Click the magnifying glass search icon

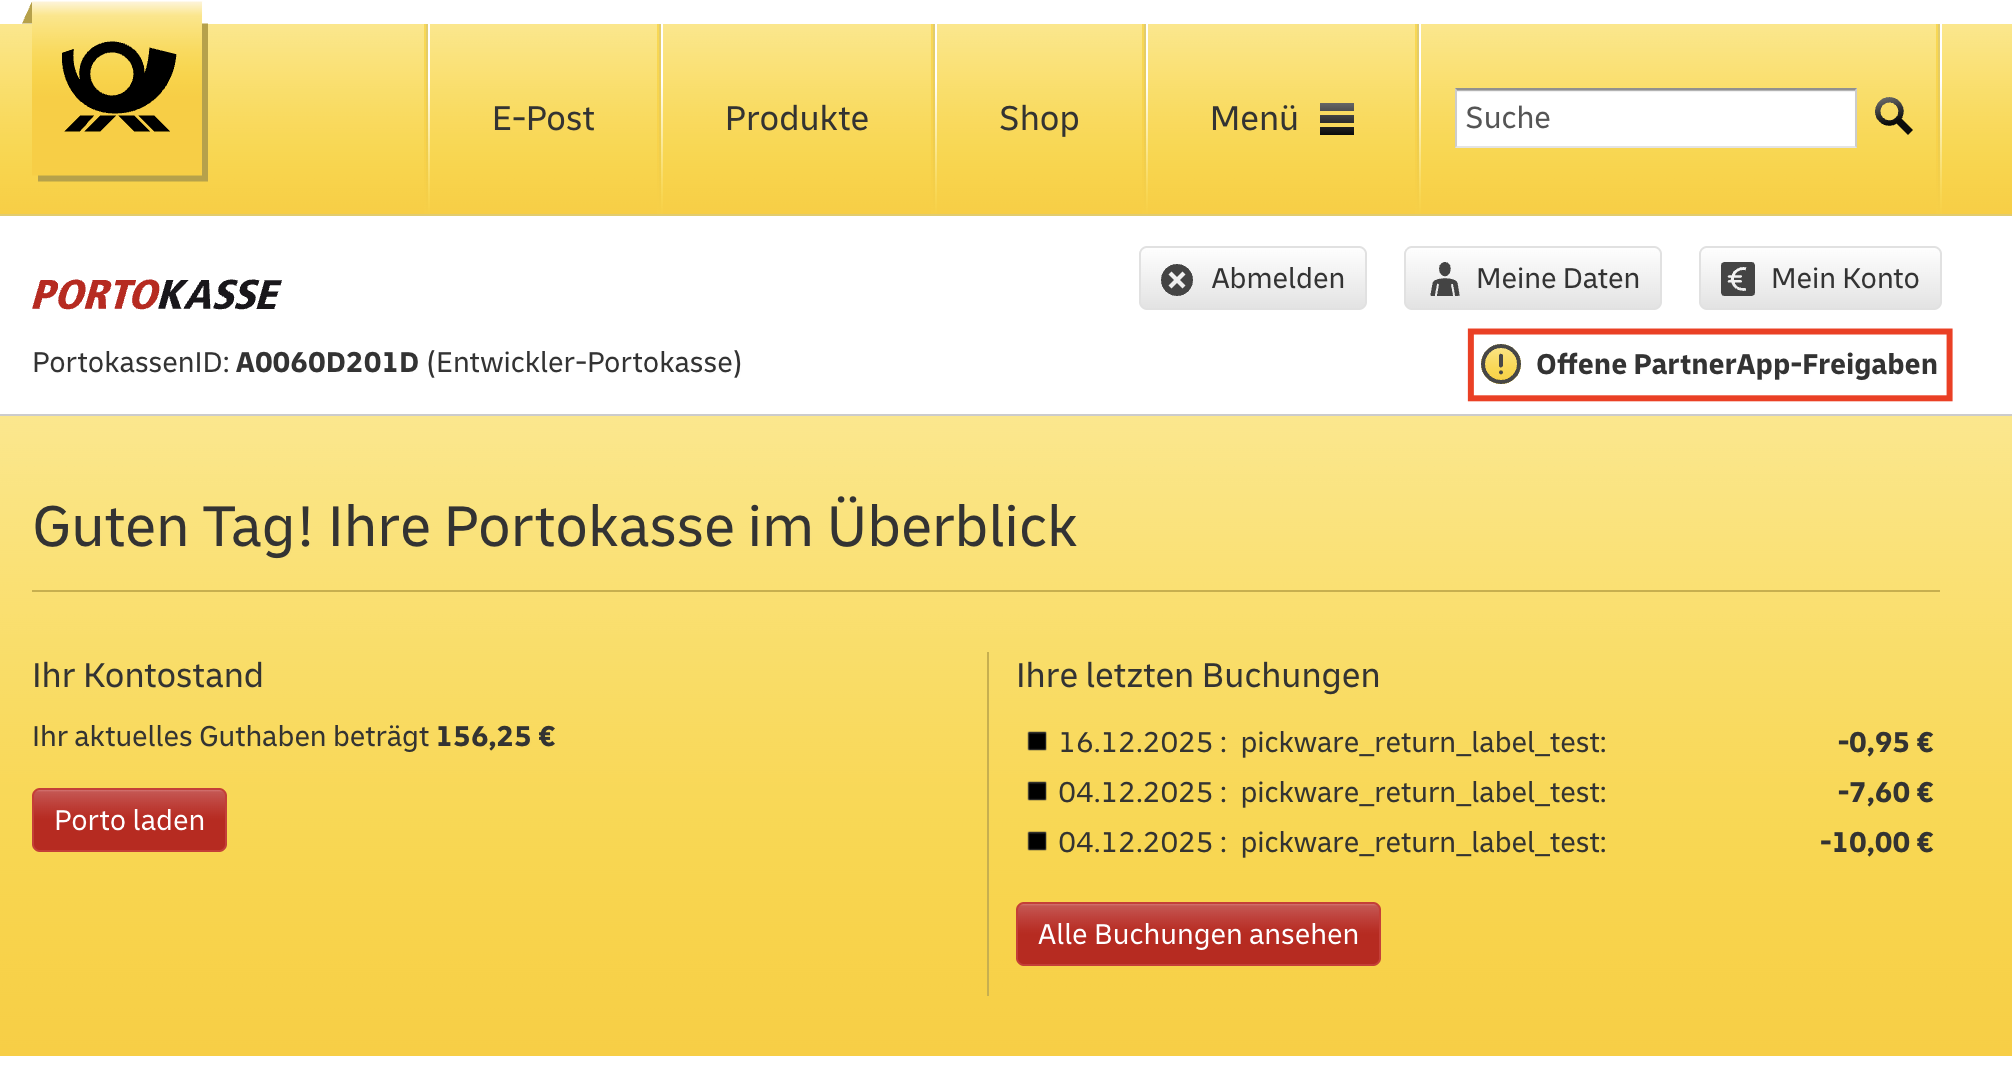1893,117
